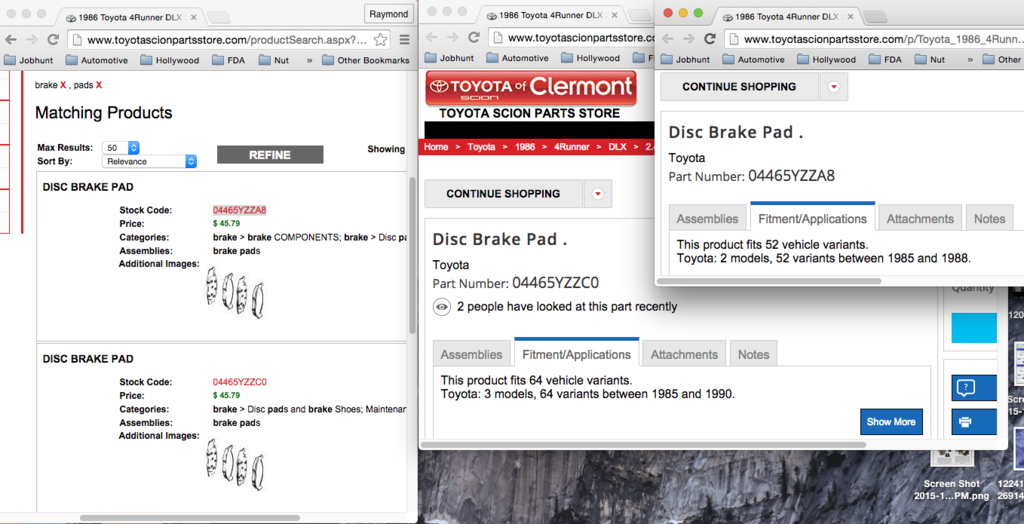This screenshot has height=524, width=1024.
Task: Open Automotive bookmark folder in left window
Action: [x=97, y=60]
